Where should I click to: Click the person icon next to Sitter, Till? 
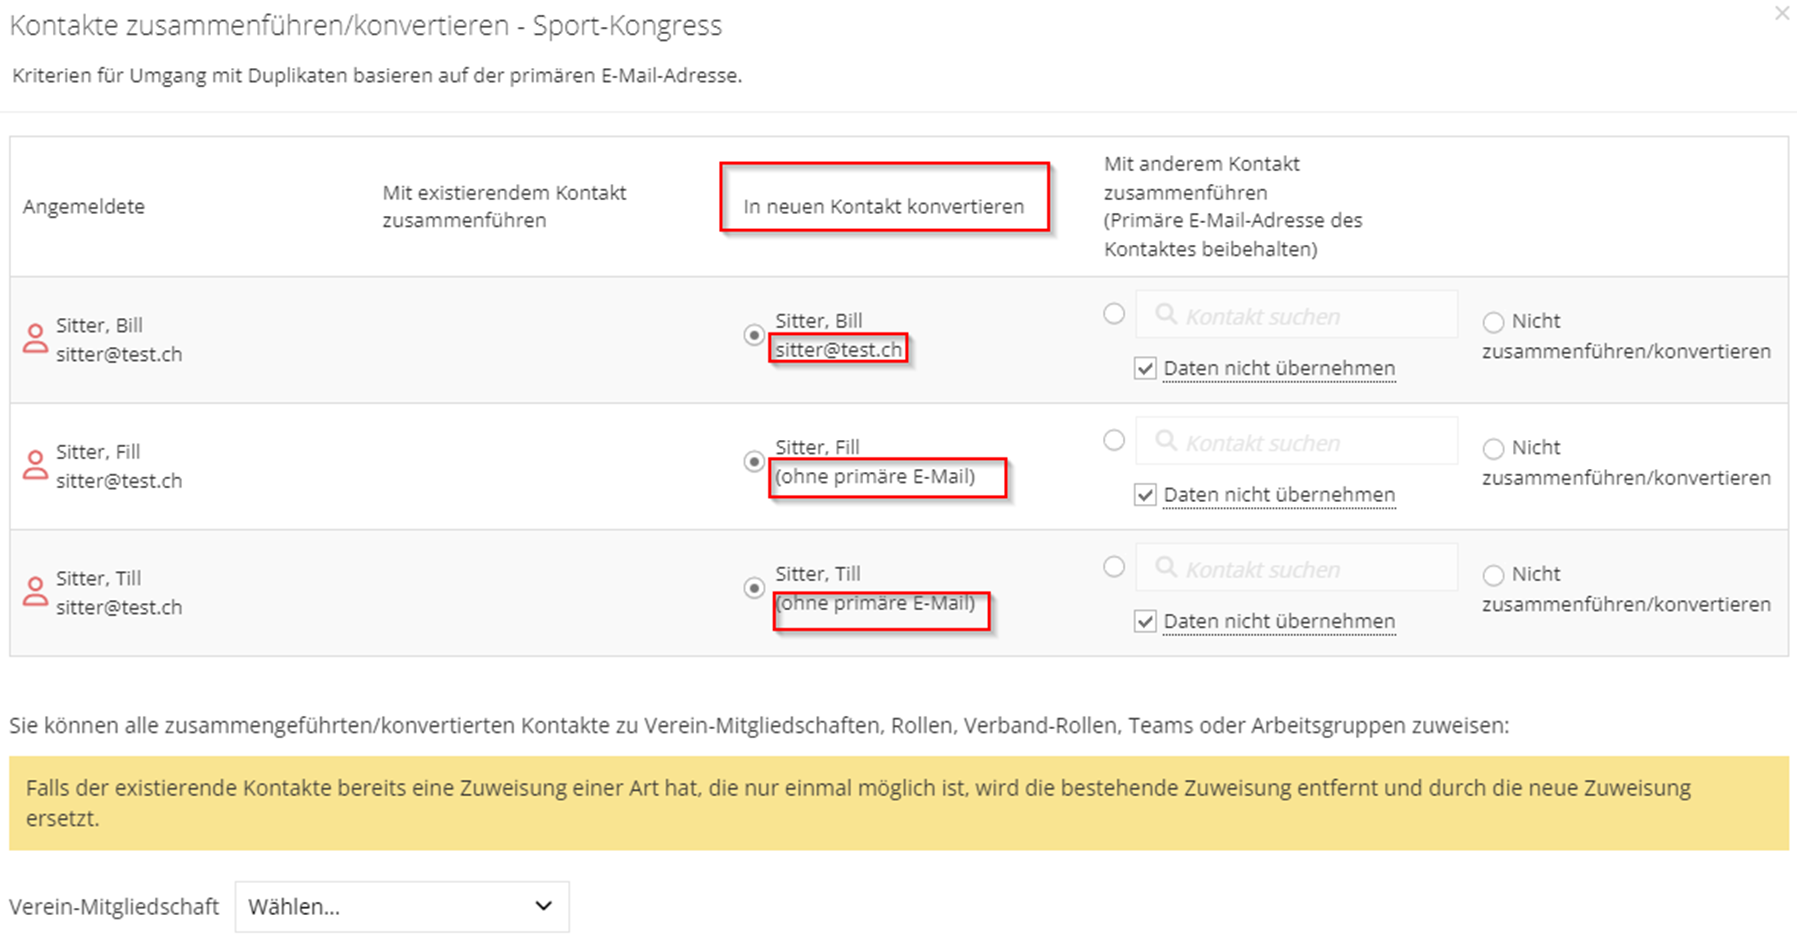(x=35, y=592)
